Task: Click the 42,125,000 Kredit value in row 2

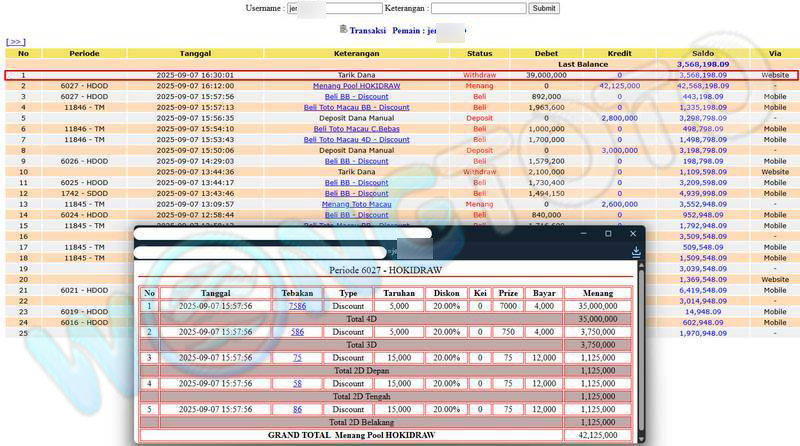Action: (x=620, y=86)
